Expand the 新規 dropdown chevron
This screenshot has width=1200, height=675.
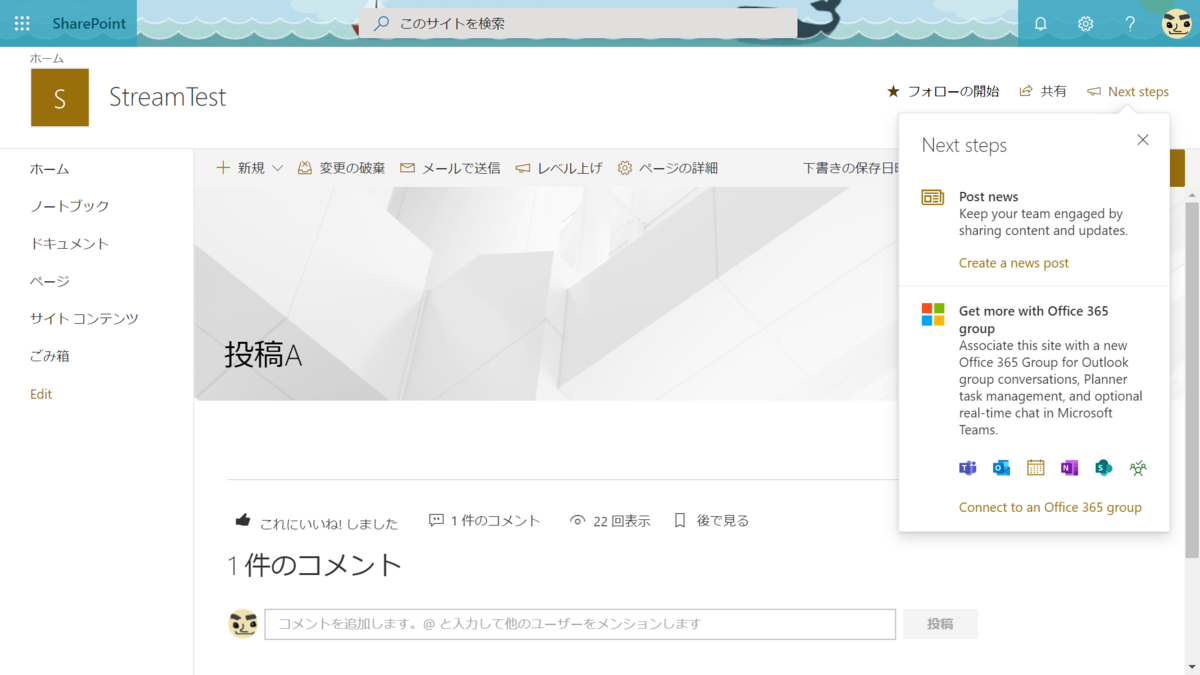277,168
